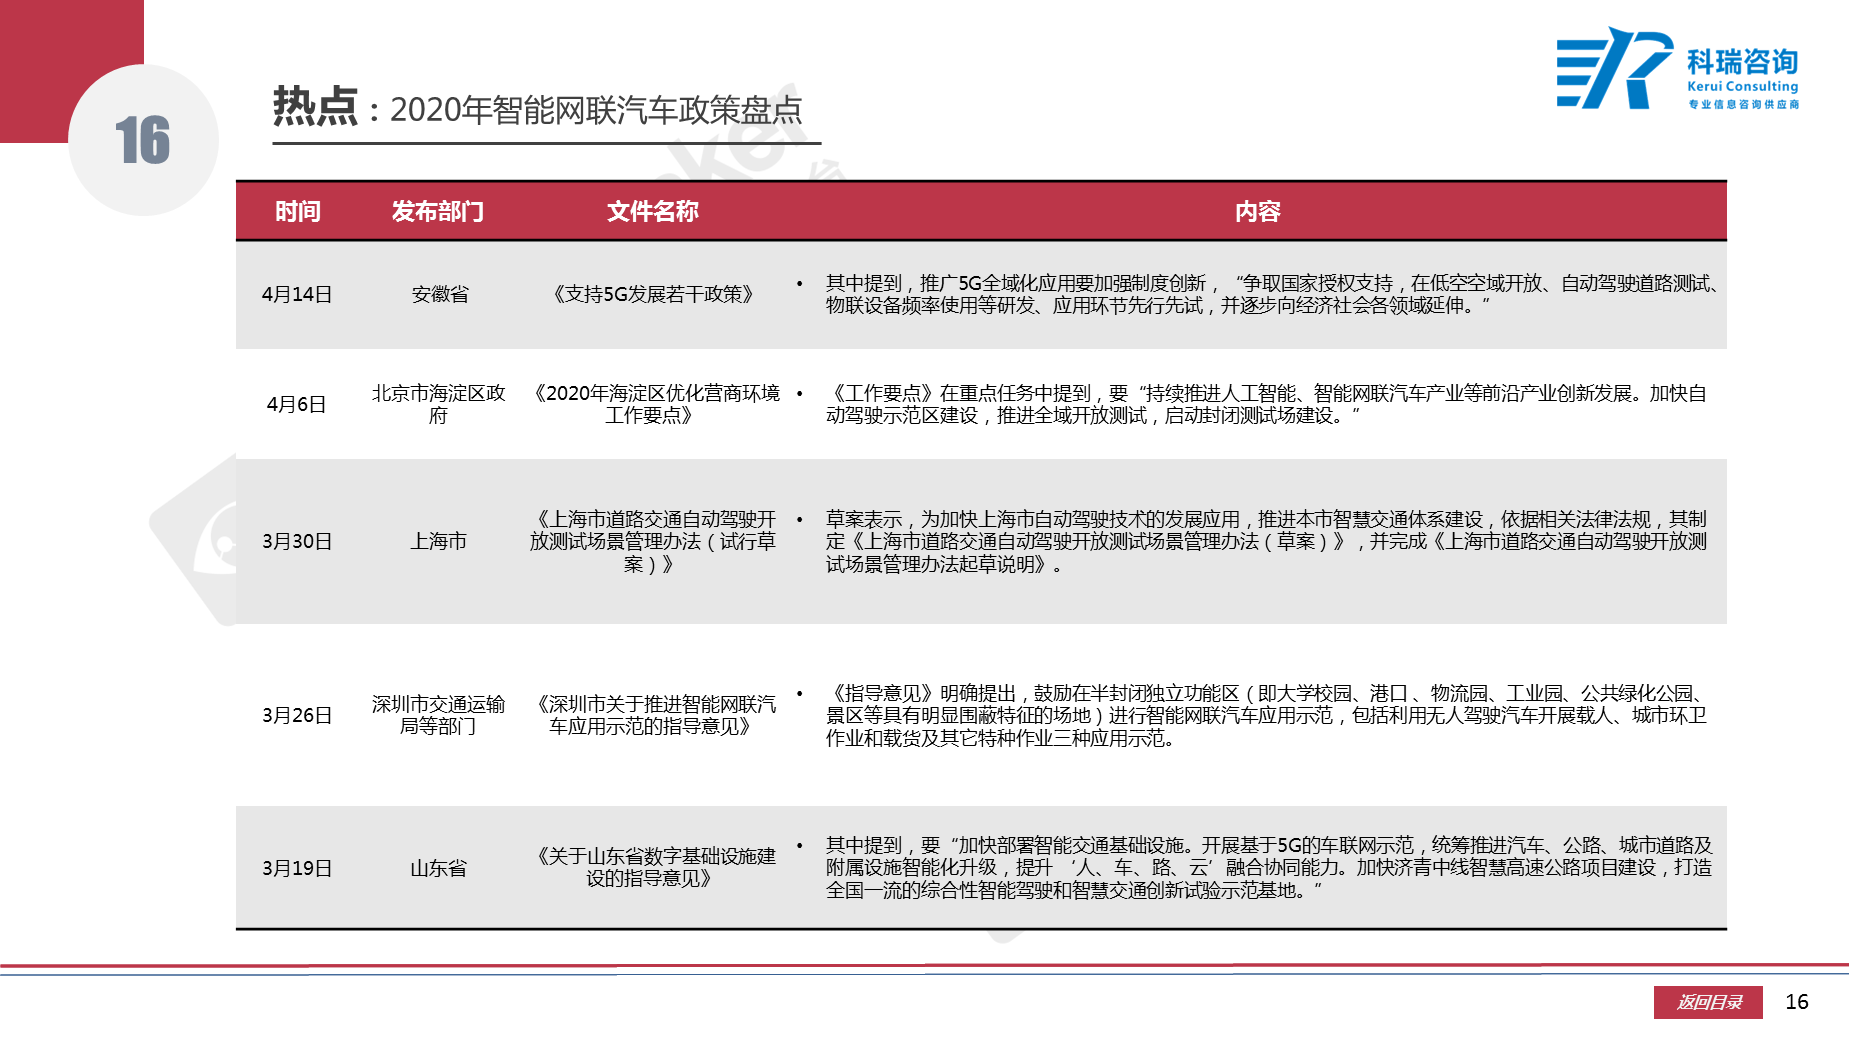Select 《关于山东省数字基础设施建设的指导意见》 cell
1849x1040 pixels.
coord(653,867)
